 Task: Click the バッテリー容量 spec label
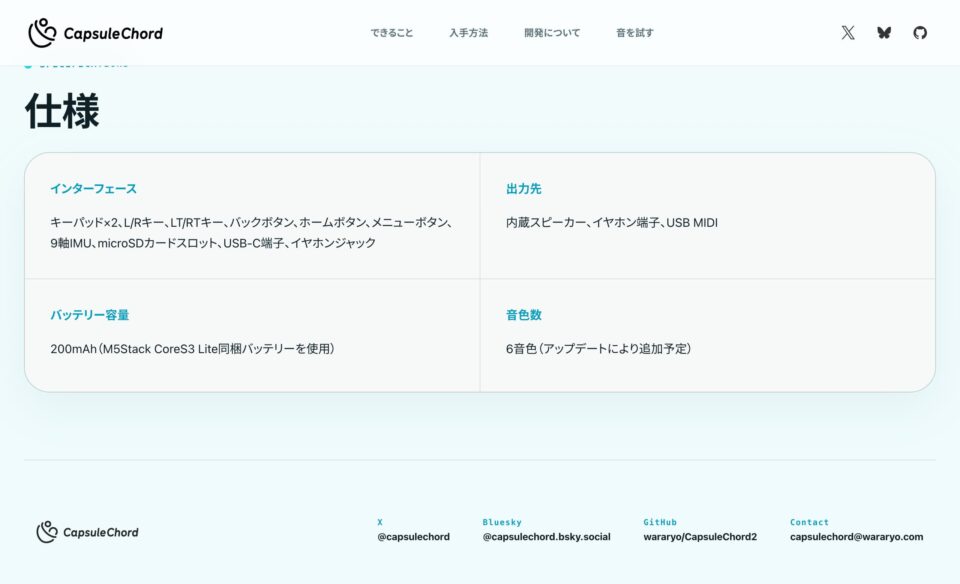(89, 315)
